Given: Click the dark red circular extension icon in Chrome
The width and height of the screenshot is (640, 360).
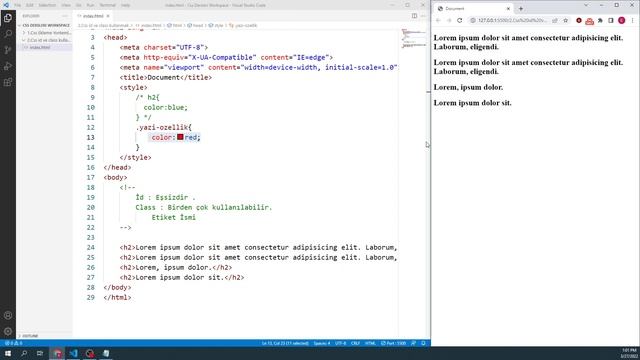Looking at the screenshot, I should pyautogui.click(x=579, y=20).
